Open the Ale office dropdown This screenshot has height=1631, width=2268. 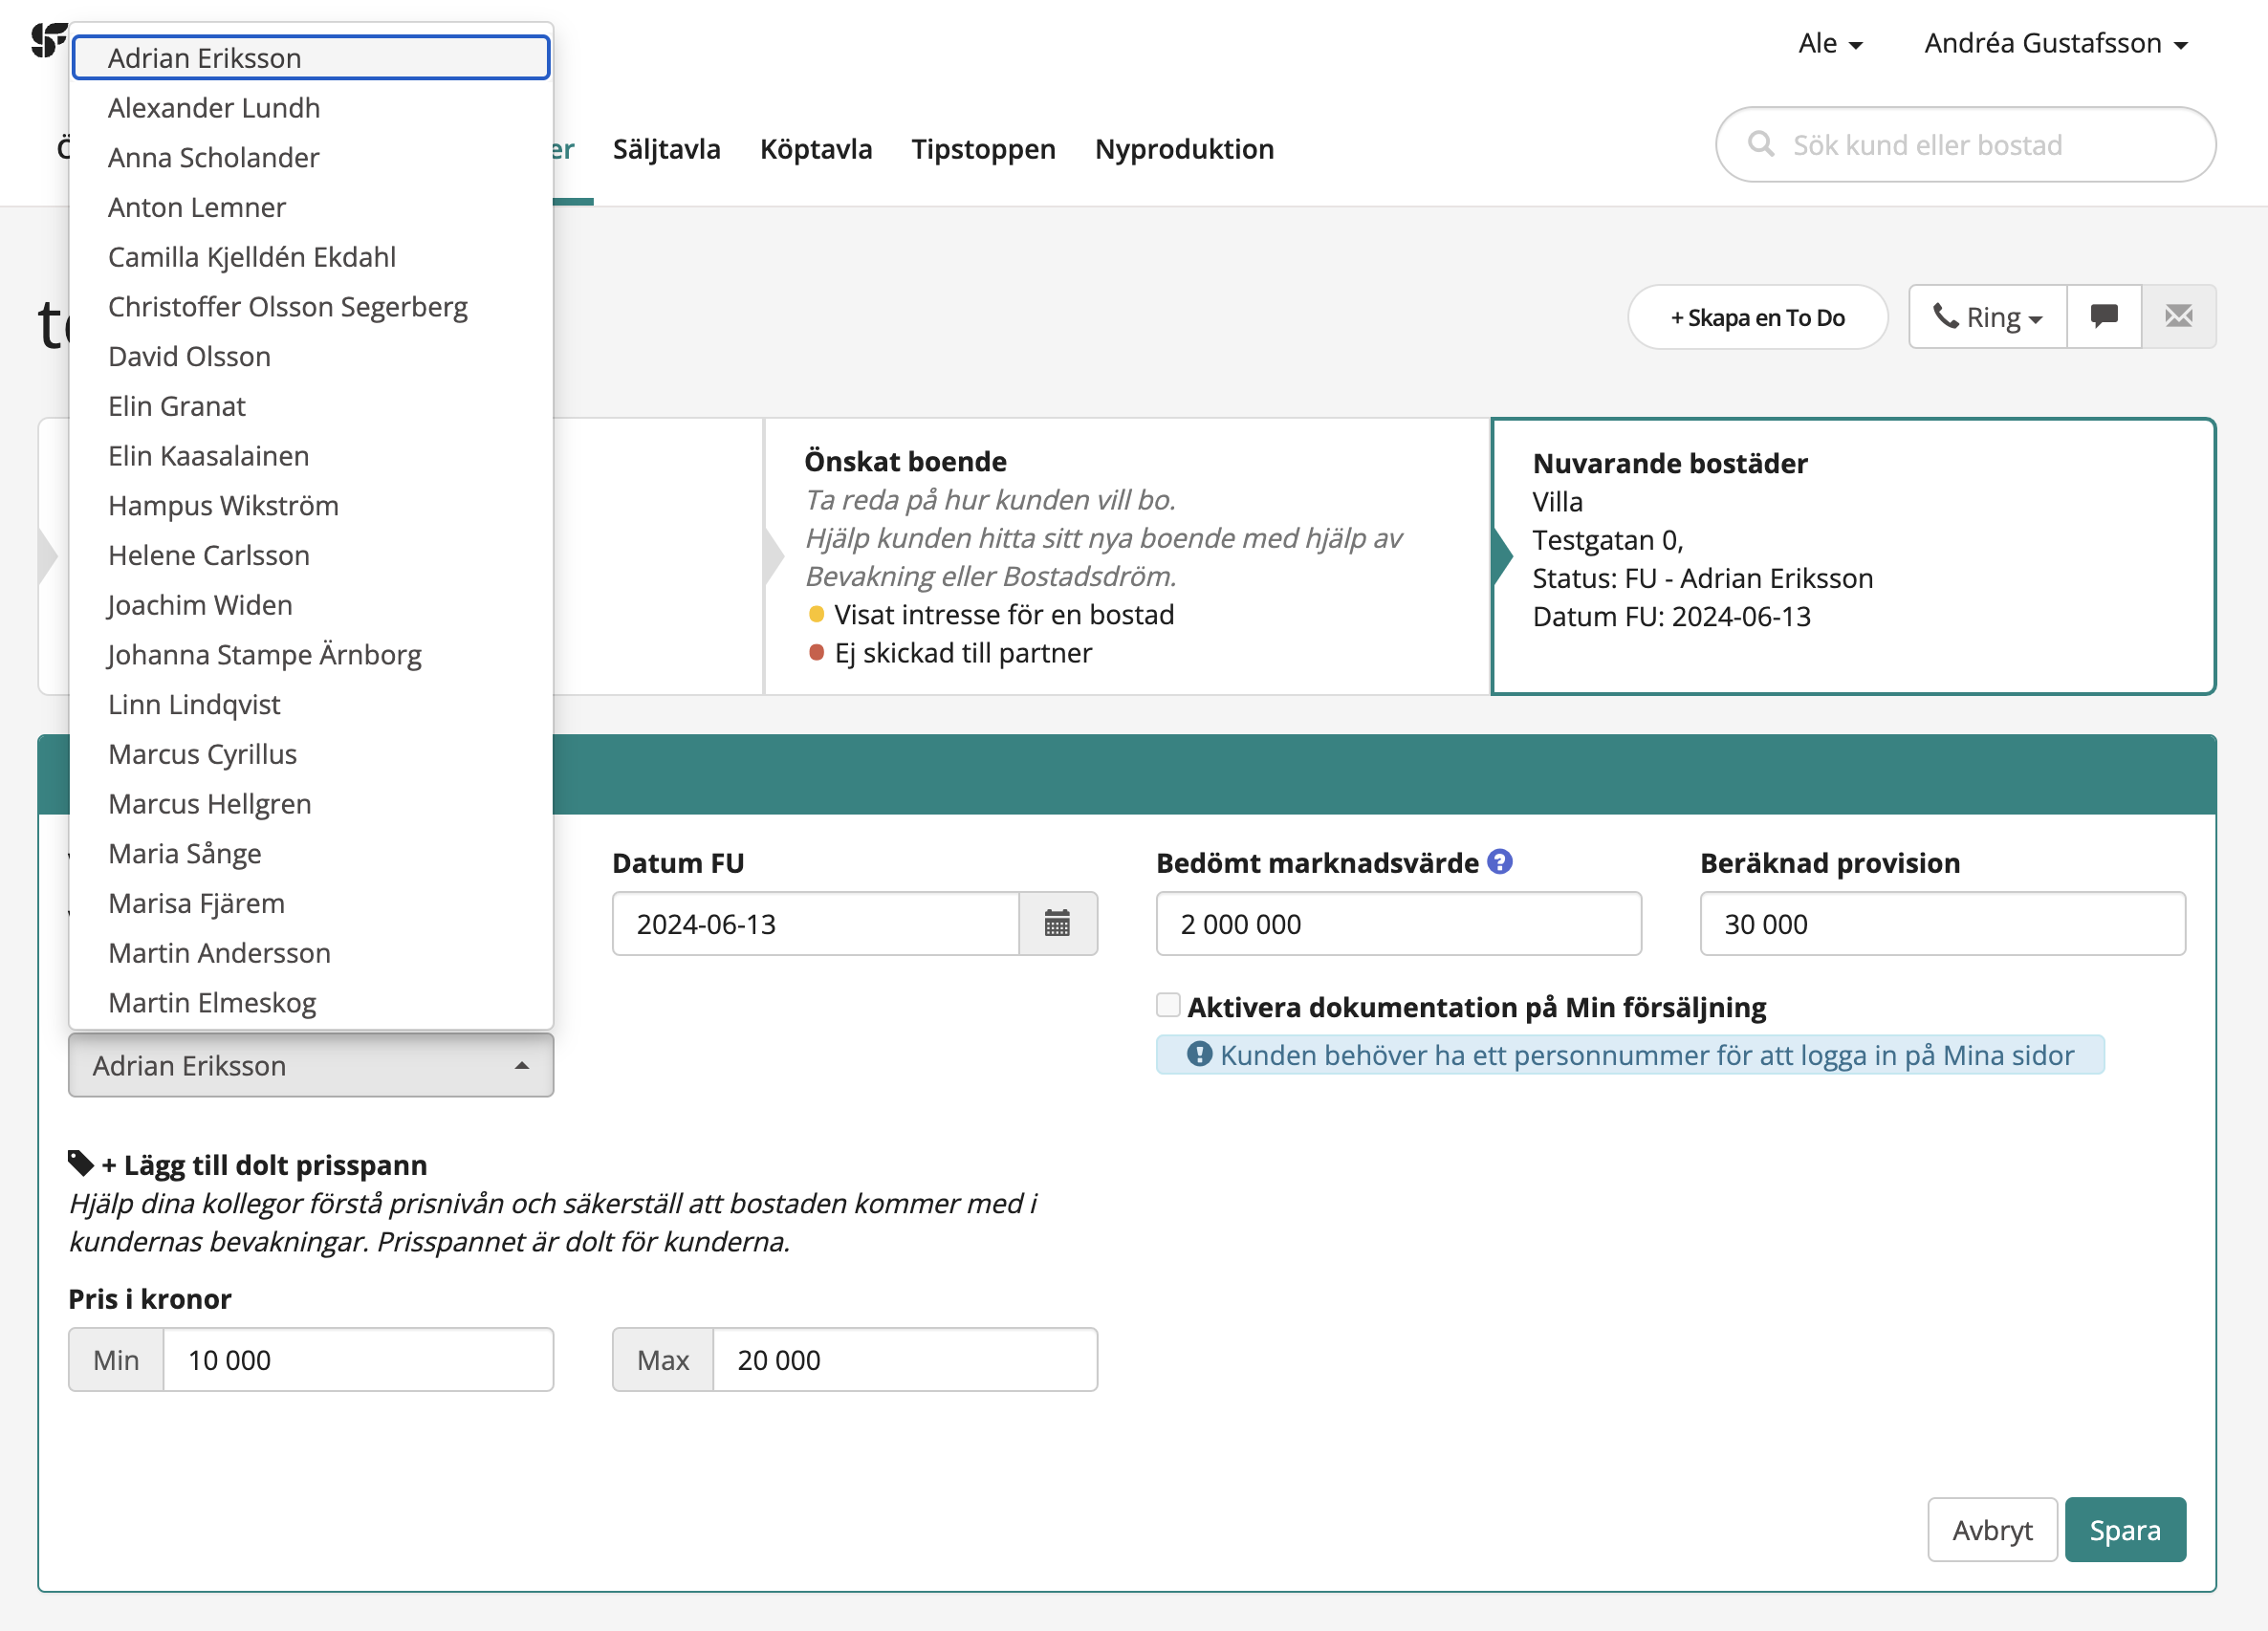[1829, 44]
